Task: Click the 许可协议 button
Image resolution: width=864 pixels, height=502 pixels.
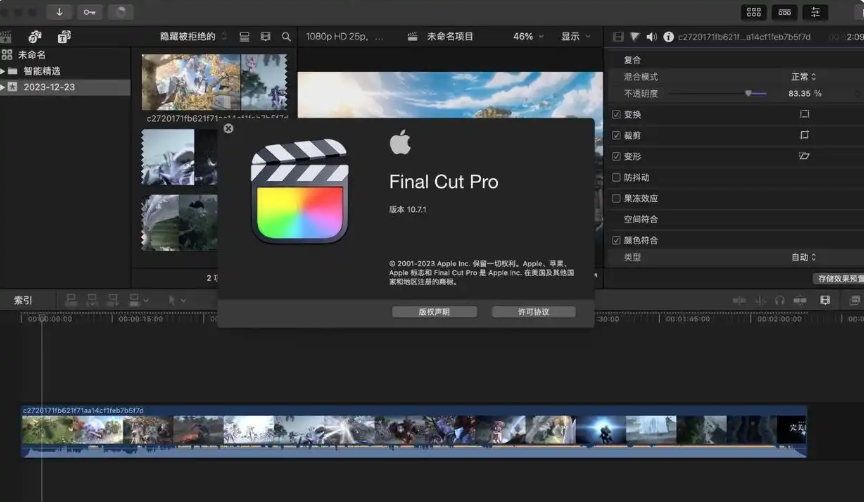Action: click(x=533, y=312)
